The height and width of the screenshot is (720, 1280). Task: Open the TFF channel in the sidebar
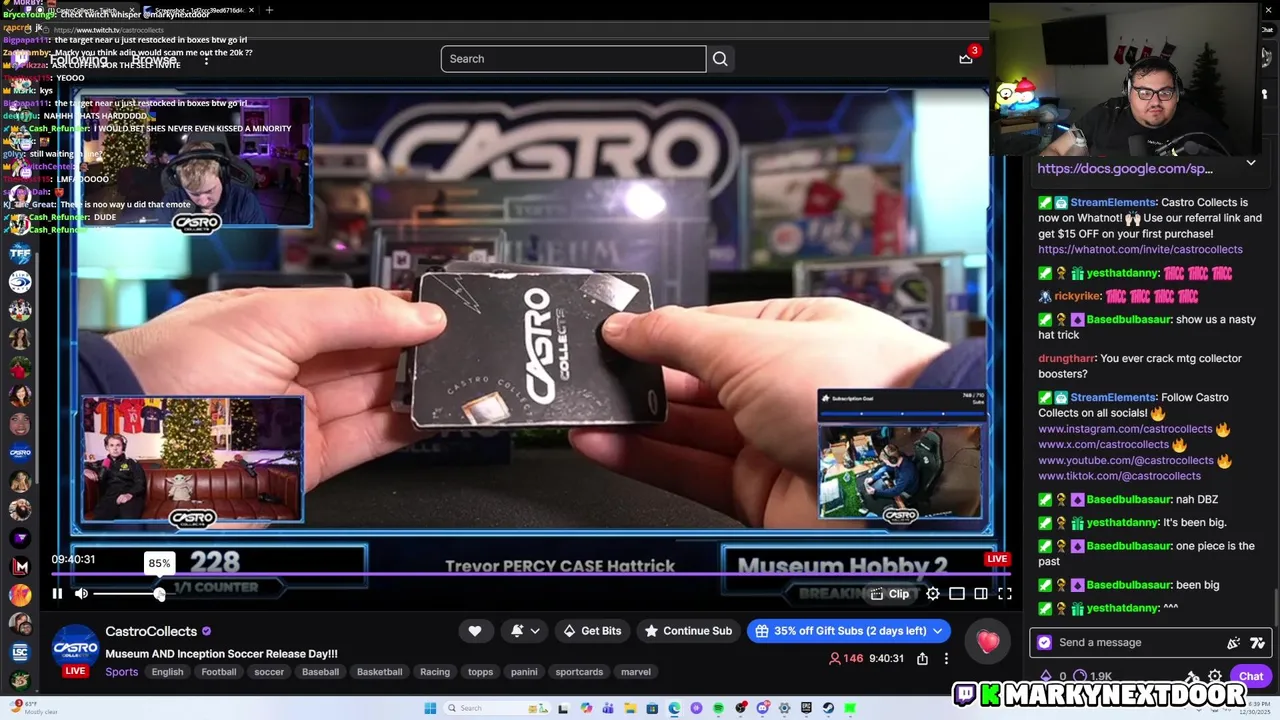tap(20, 254)
